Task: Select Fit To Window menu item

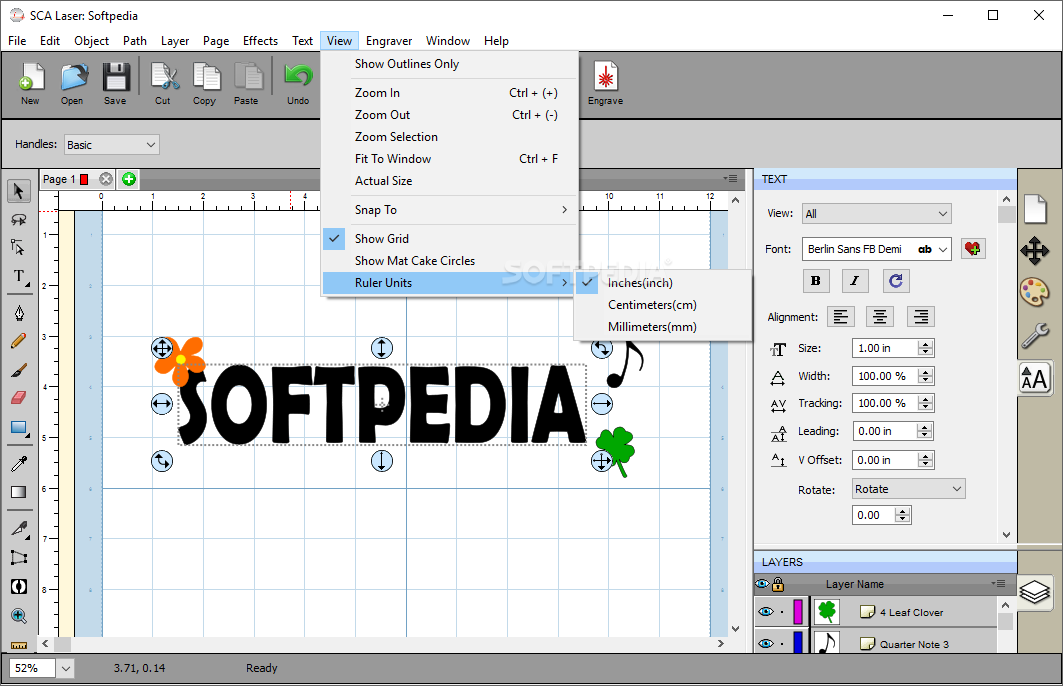Action: coord(449,159)
